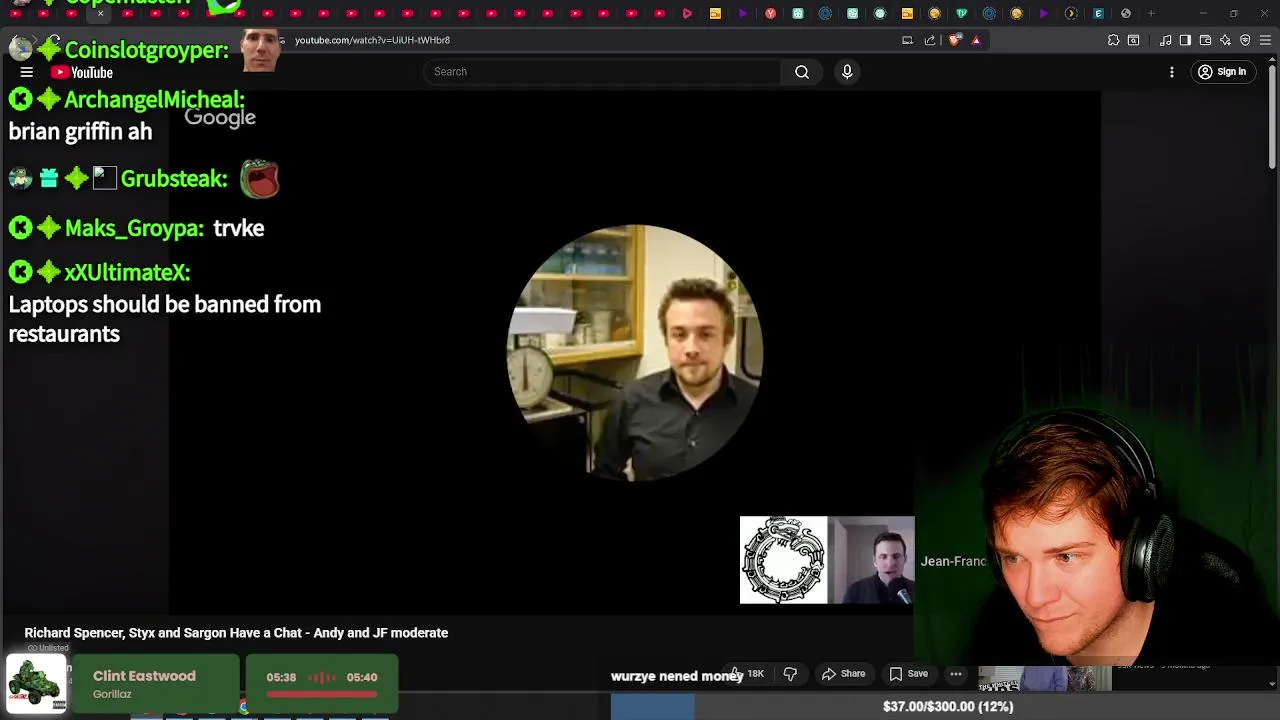Viewport: 1280px width, 720px height.
Task: Open the music note media control icon
Action: [1165, 40]
